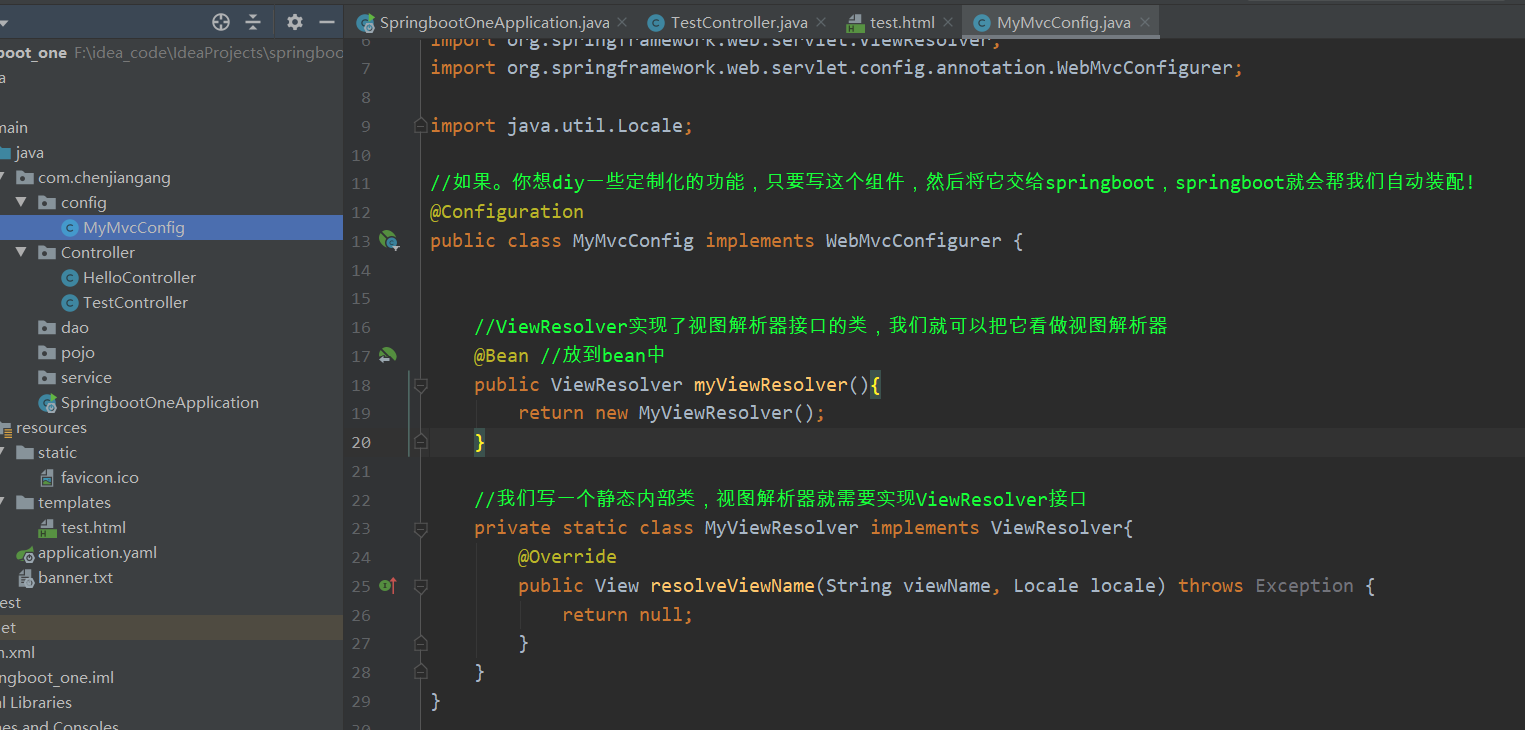Switch to TestController.java tab
Screen dimensions: 1525x730
point(739,22)
